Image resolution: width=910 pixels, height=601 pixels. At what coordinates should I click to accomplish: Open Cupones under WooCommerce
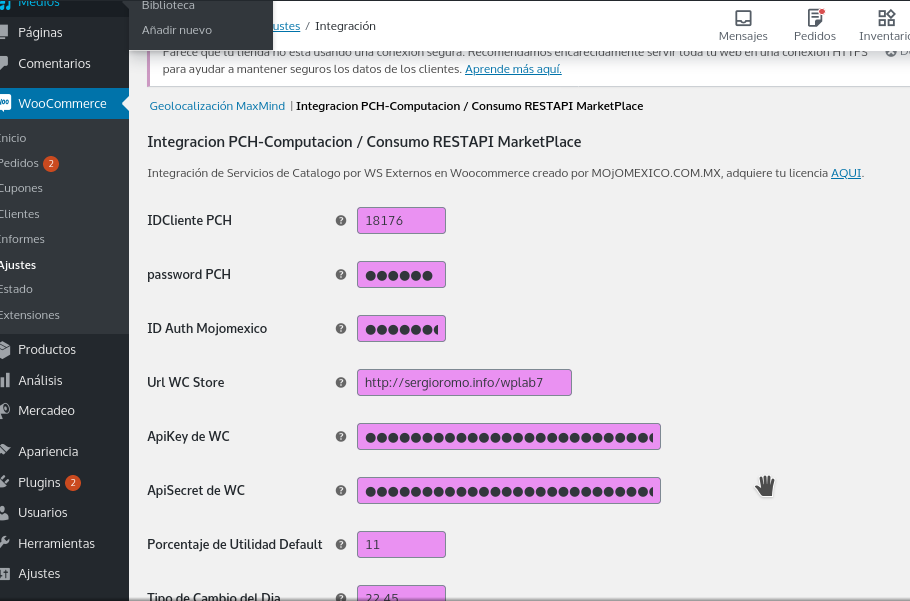(x=21, y=189)
